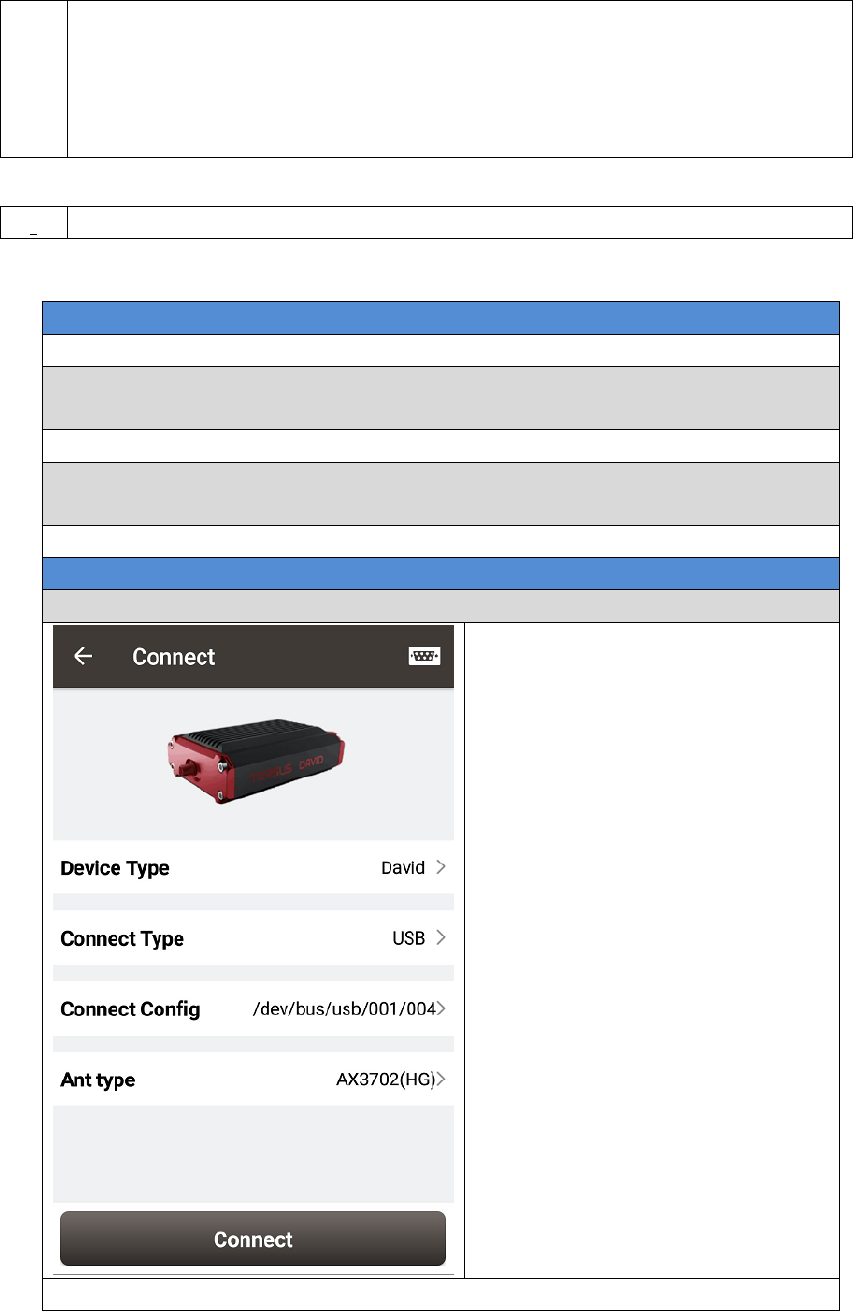
Task: Click the topmost blue table header bar
Action: coord(441,317)
